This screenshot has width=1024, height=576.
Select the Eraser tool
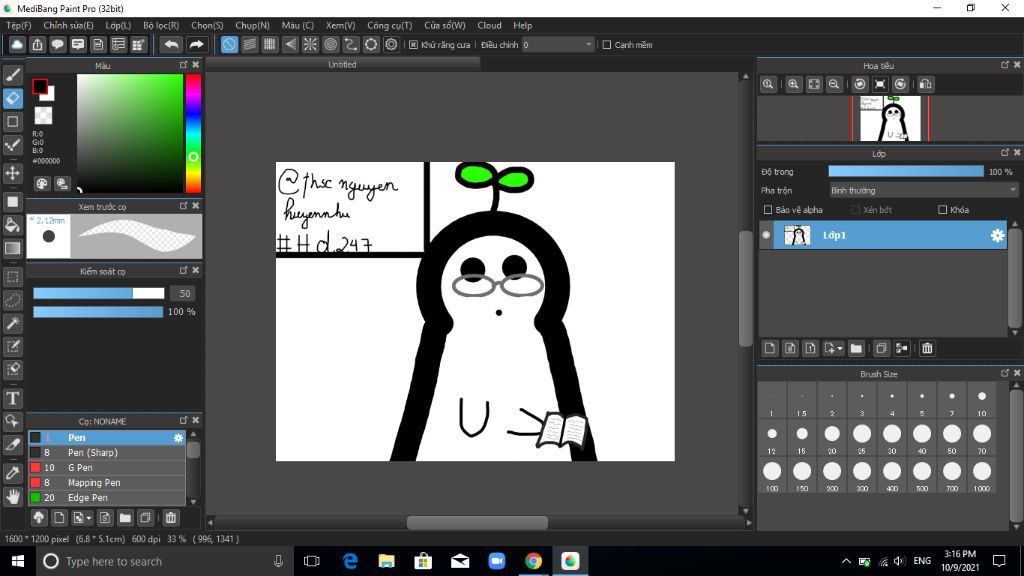[12, 99]
